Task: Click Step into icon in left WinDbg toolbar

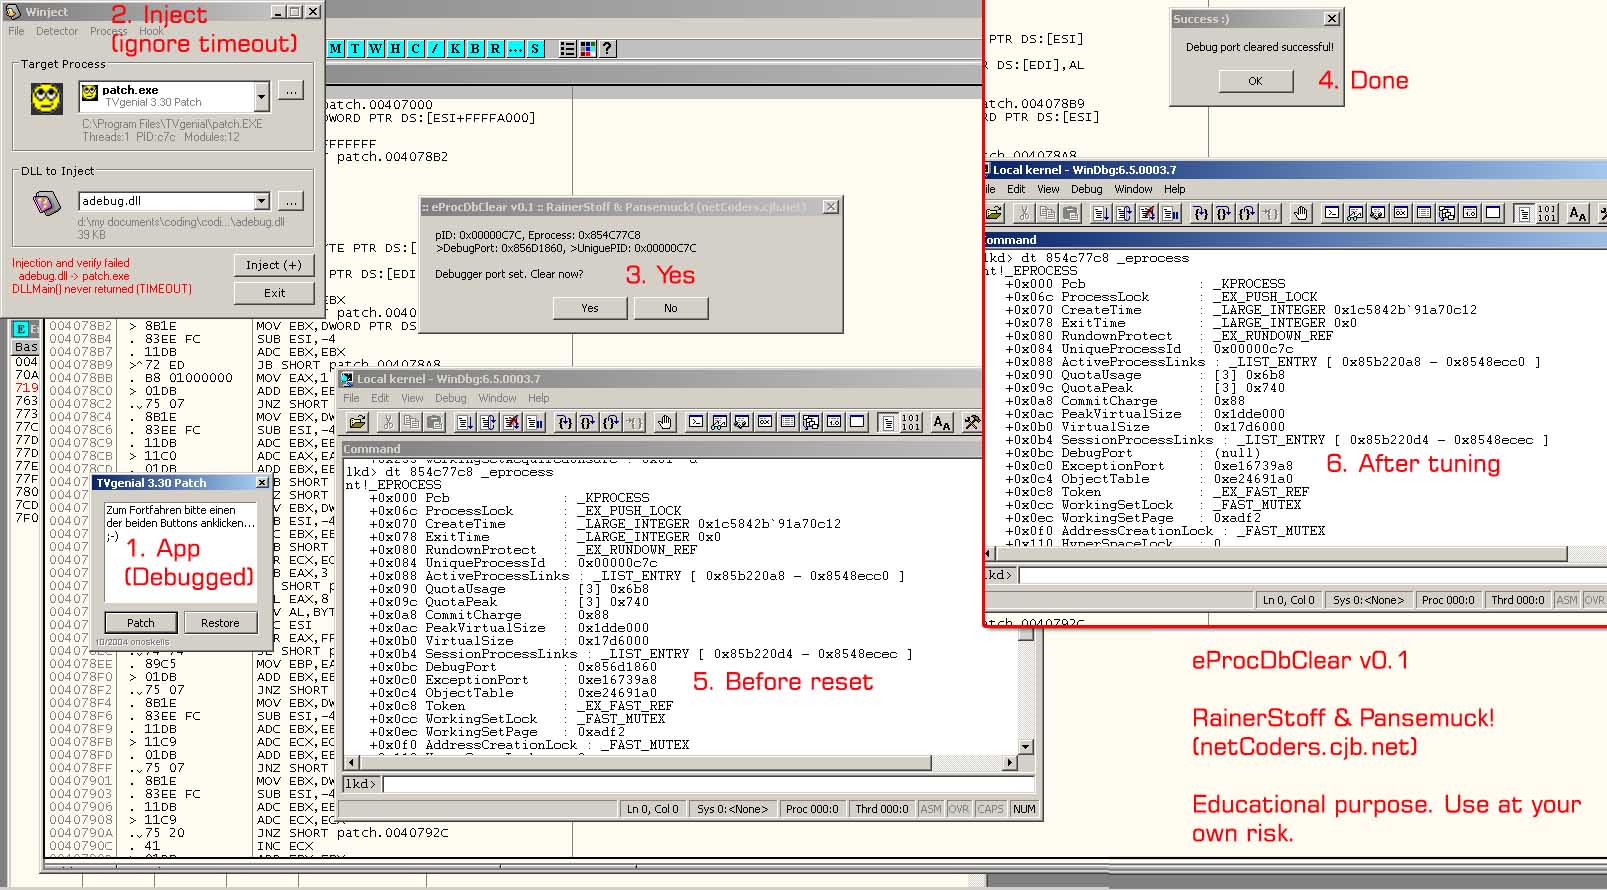Action: pos(564,422)
